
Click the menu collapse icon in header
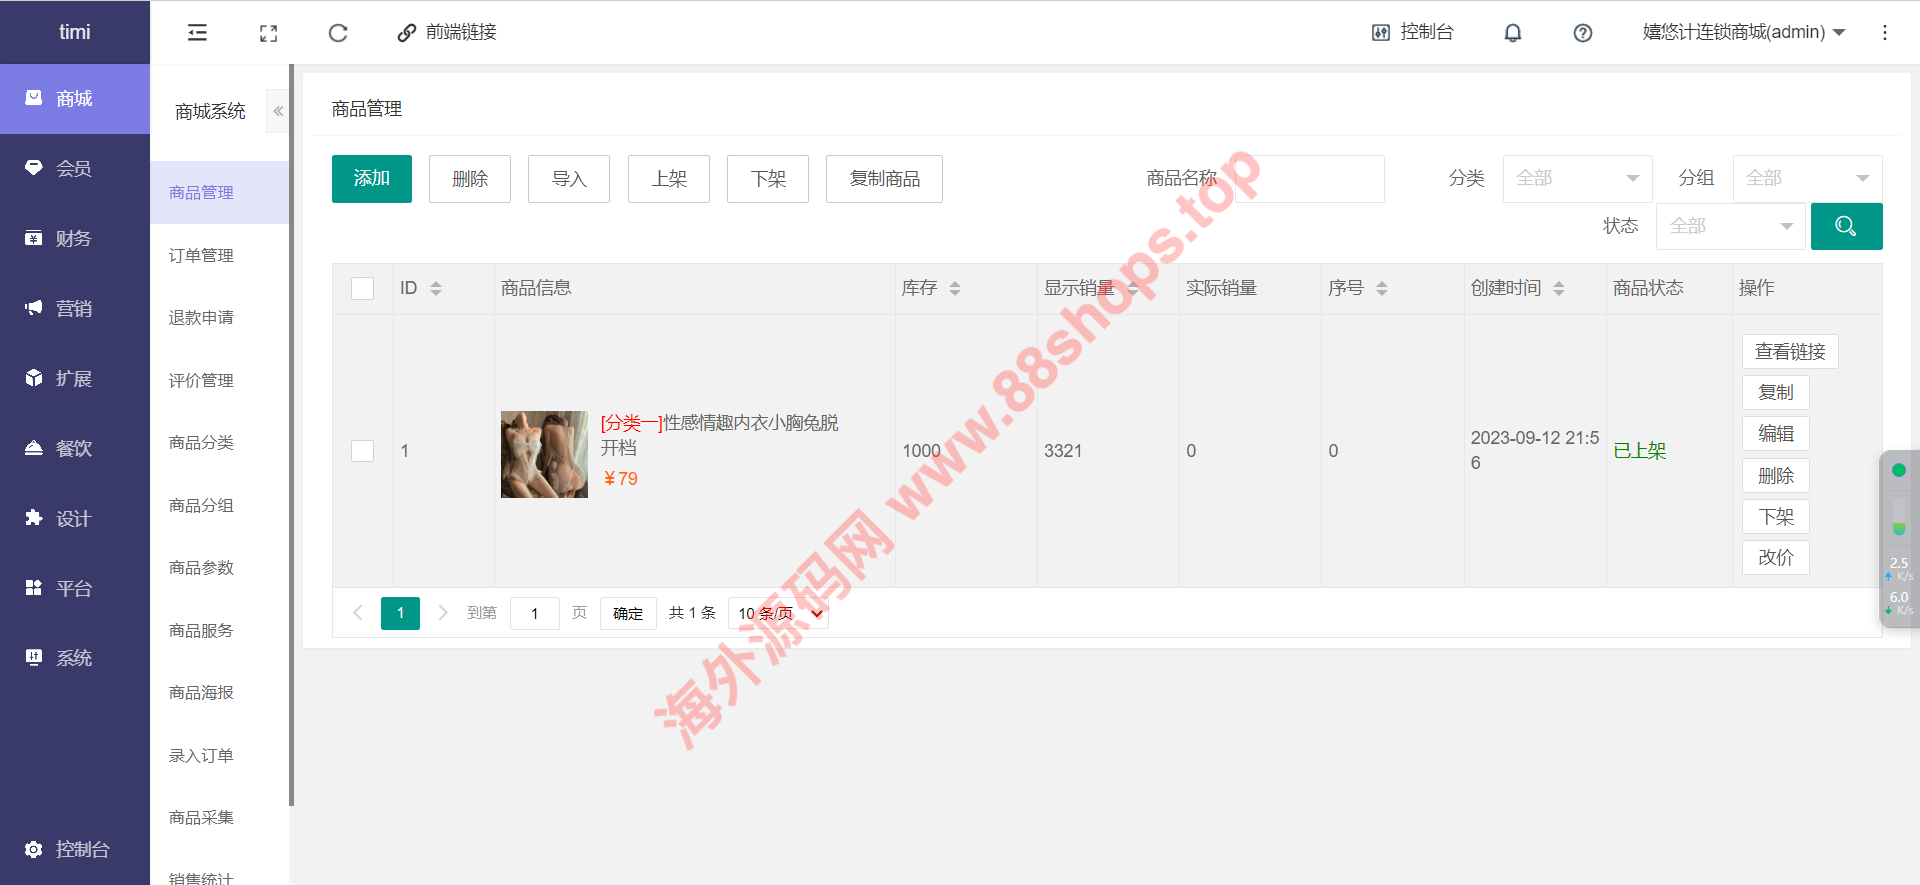pyautogui.click(x=197, y=33)
